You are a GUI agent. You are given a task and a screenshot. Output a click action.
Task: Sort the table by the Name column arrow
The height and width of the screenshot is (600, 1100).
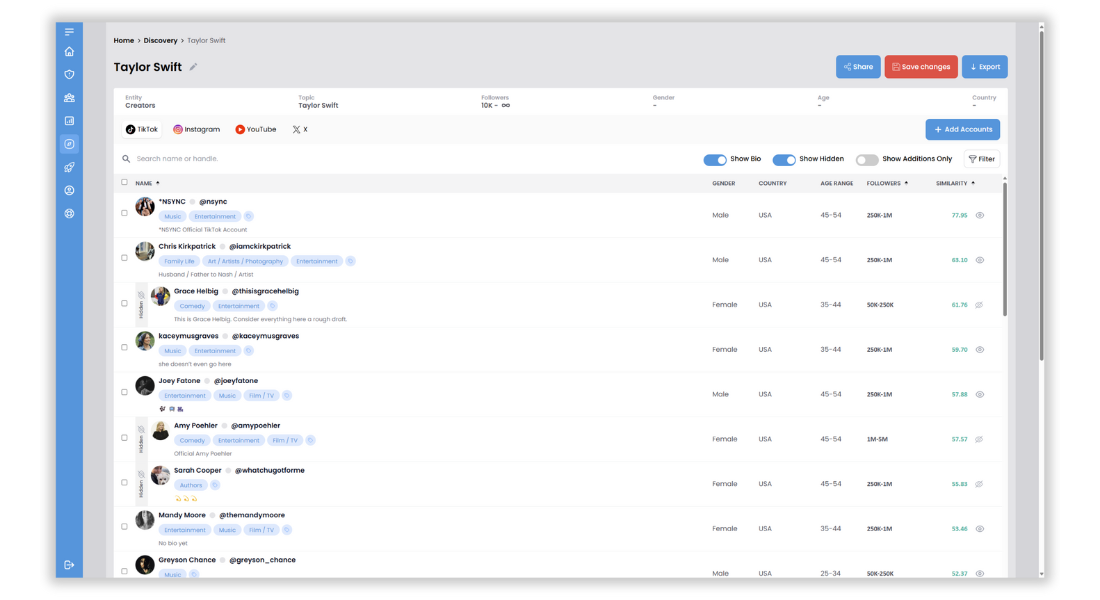pos(157,183)
